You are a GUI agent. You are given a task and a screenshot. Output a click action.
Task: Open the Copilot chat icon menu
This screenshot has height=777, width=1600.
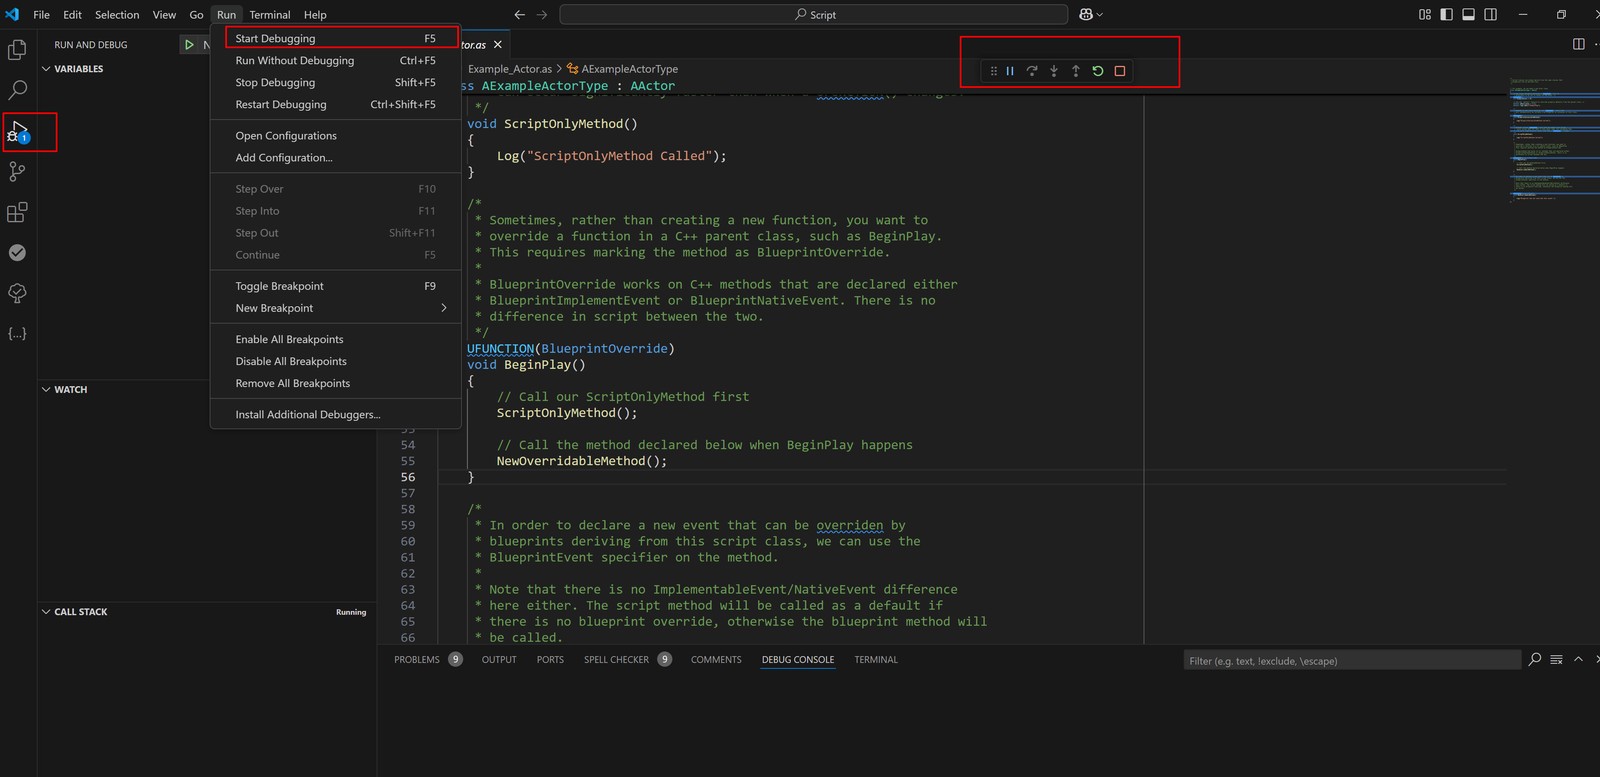[1091, 15]
